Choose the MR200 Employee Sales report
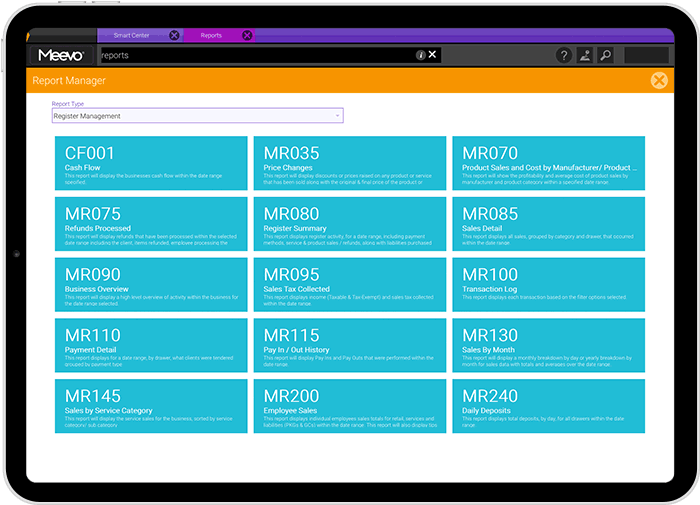 [349, 406]
